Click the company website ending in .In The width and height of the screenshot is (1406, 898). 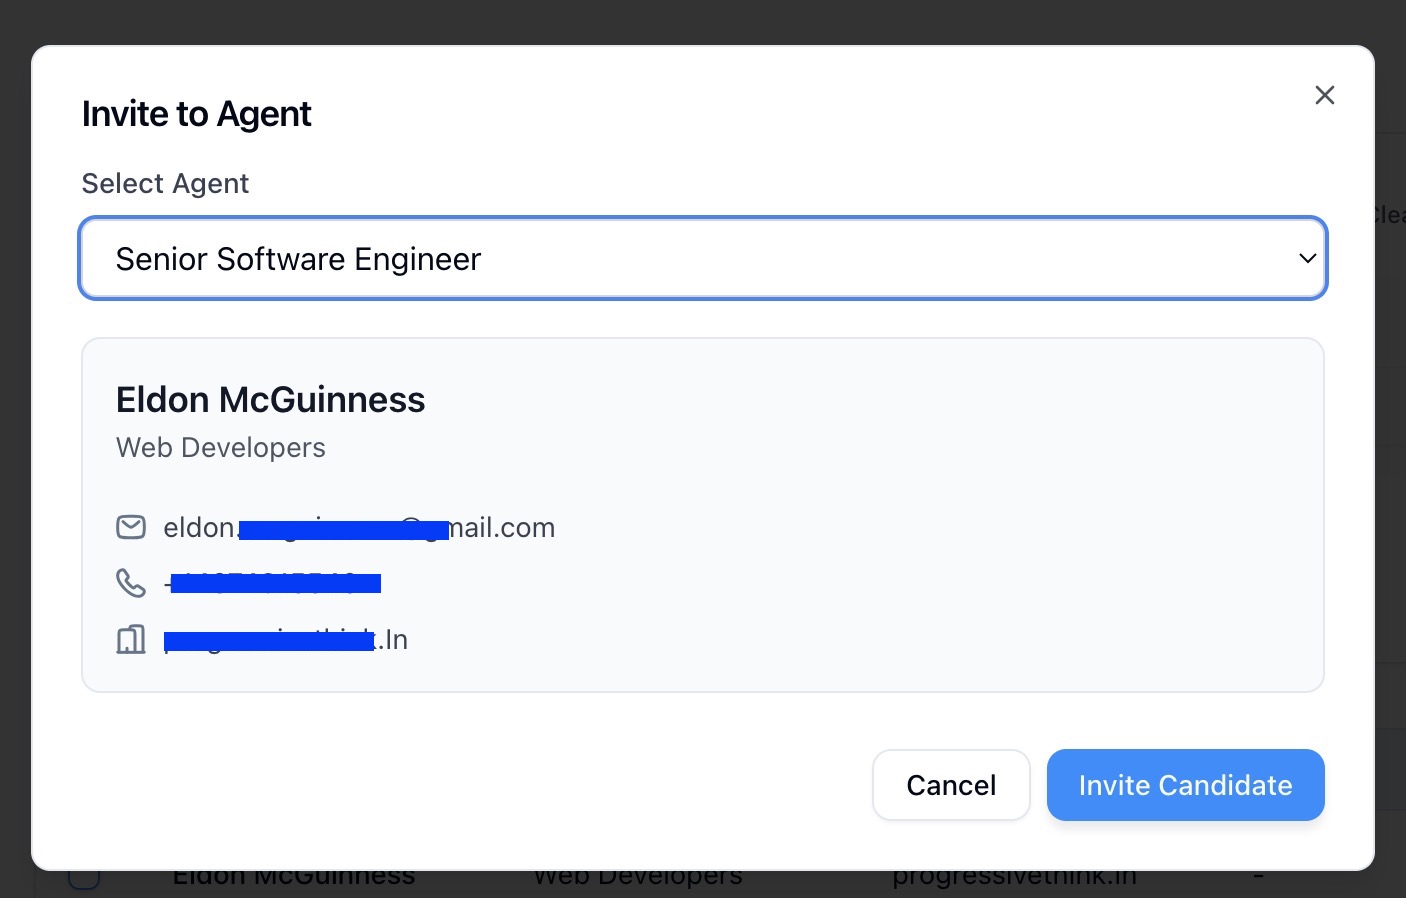(286, 640)
